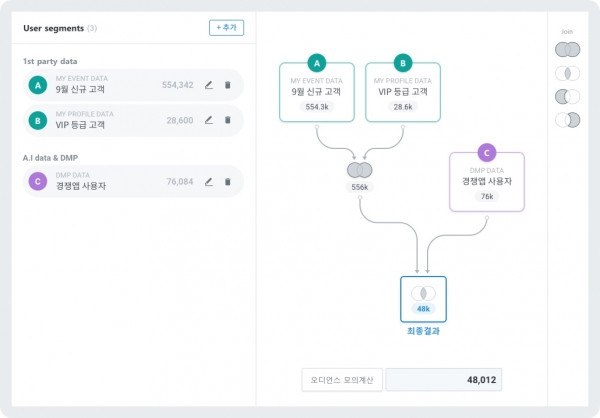Click the 오디언스 모의계산 button
This screenshot has width=600, height=418.
[342, 380]
